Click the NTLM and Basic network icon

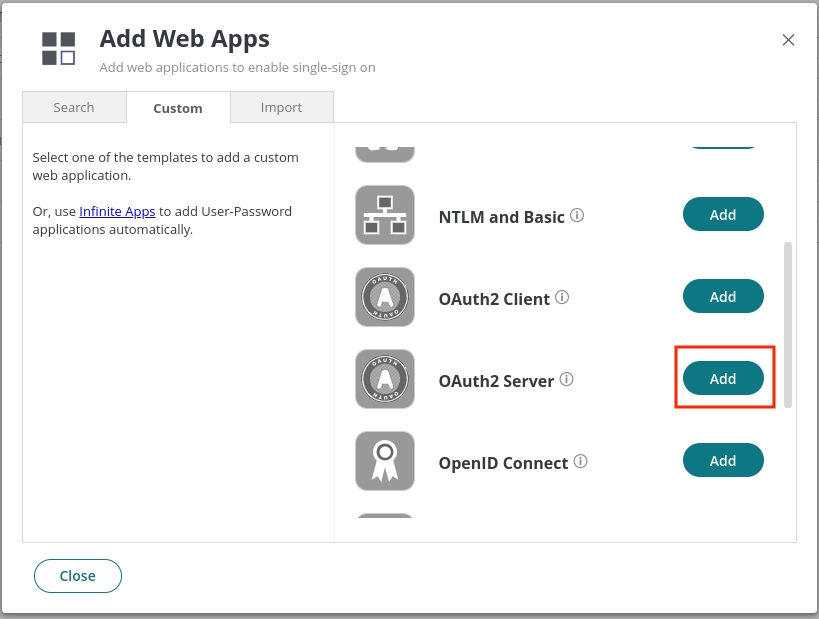(385, 215)
